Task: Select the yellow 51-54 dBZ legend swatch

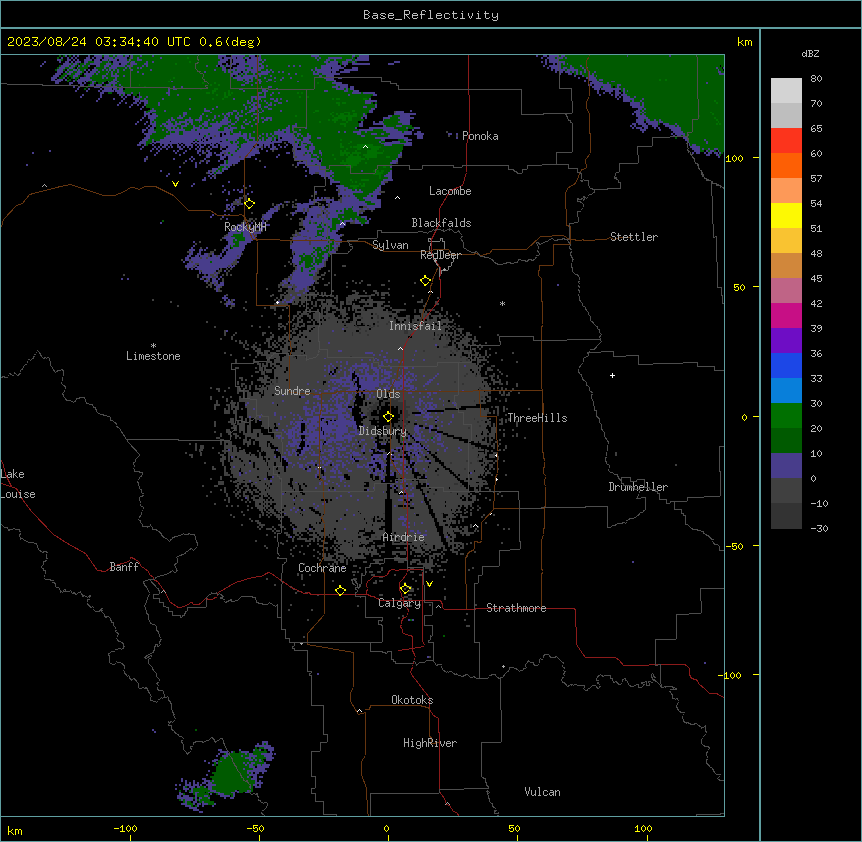Action: pyautogui.click(x=786, y=215)
